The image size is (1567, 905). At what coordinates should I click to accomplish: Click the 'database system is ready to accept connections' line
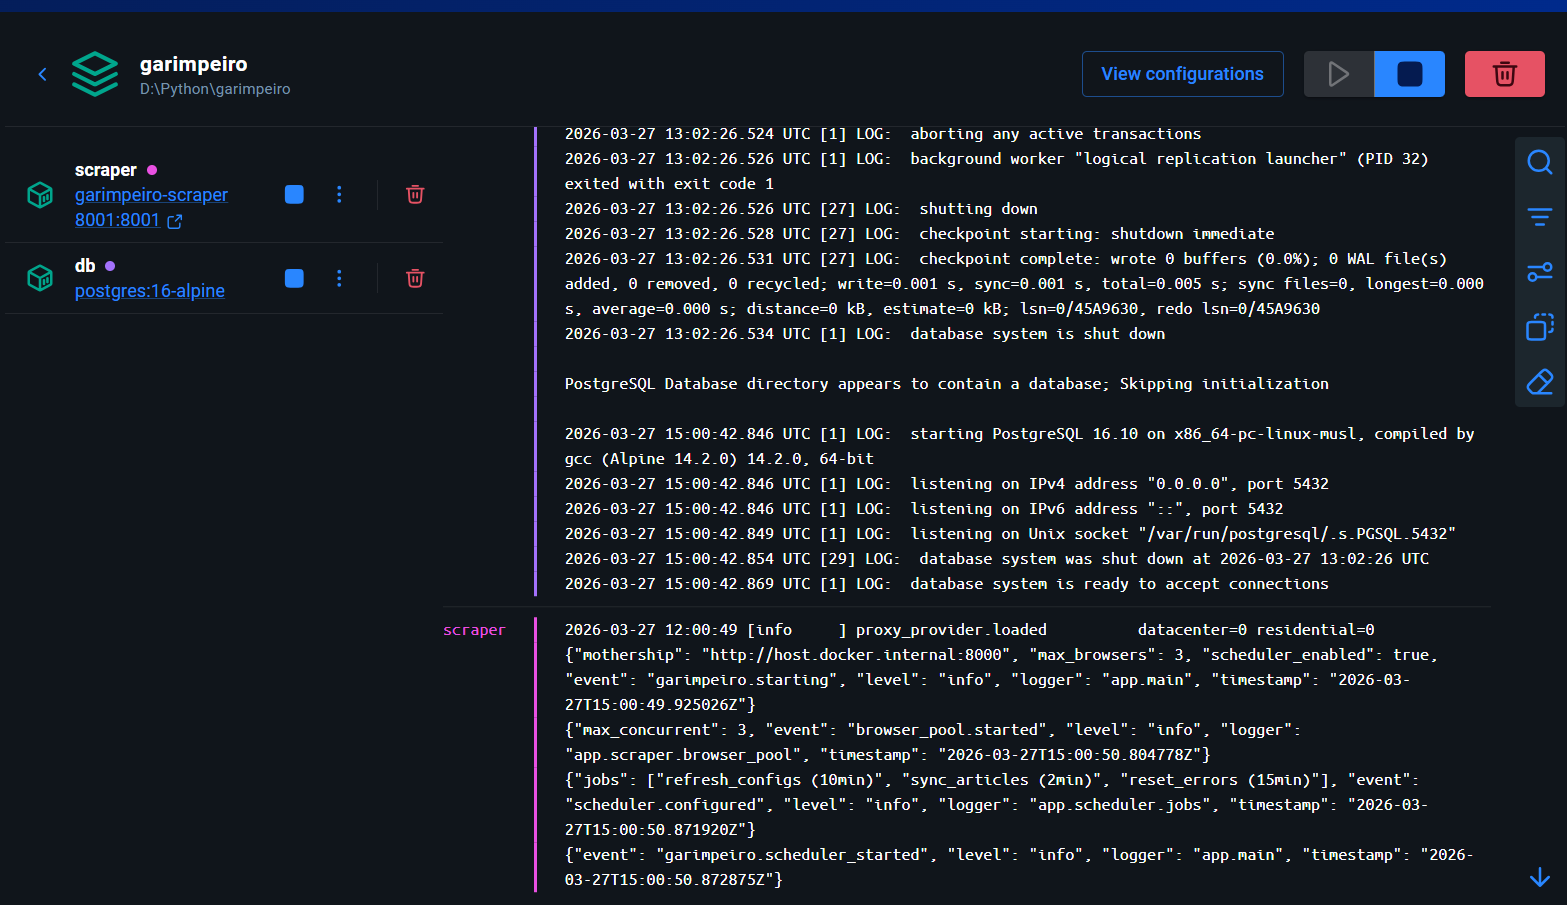[x=947, y=584]
